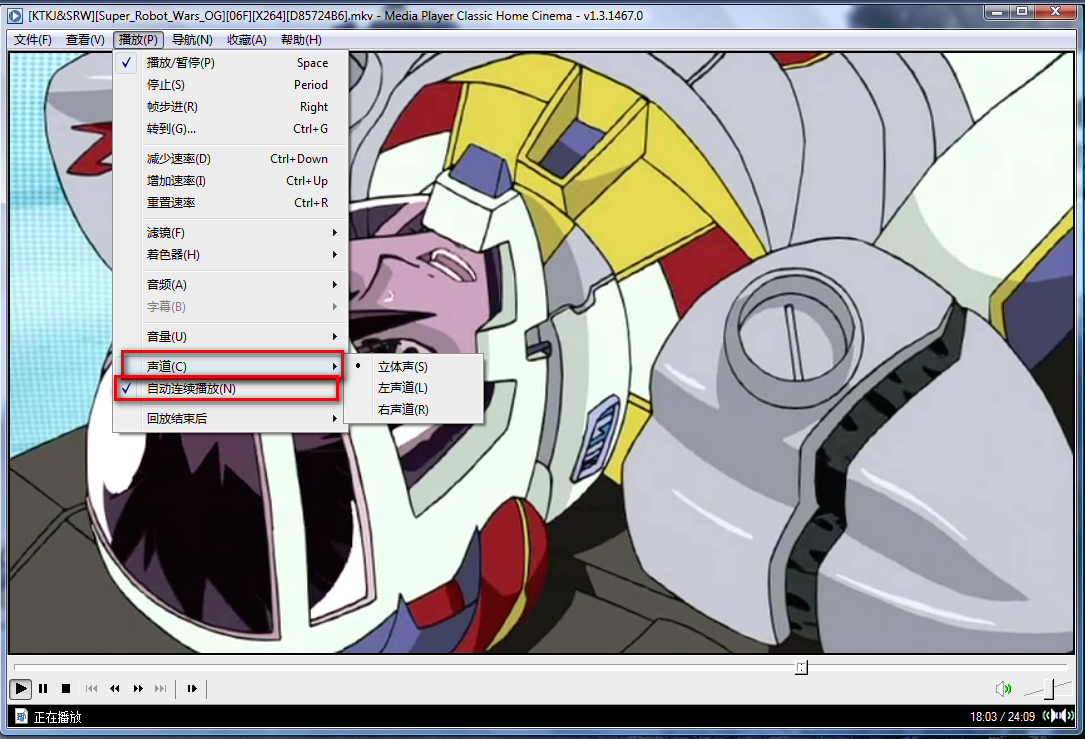Viewport: 1085px width, 739px height.
Task: Click the stereo audio indicator in the status bar
Action: pyautogui.click(x=1059, y=716)
